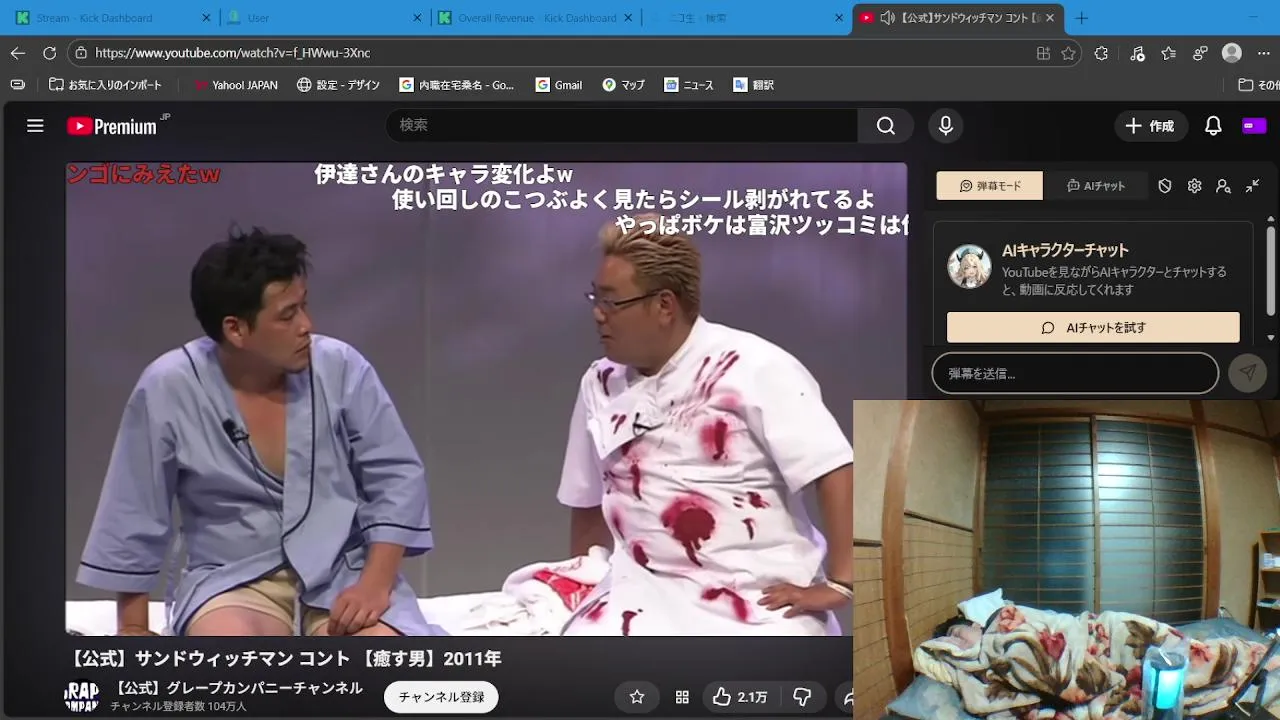Select the 弾幕モード tab
1280x720 pixels.
(x=989, y=186)
